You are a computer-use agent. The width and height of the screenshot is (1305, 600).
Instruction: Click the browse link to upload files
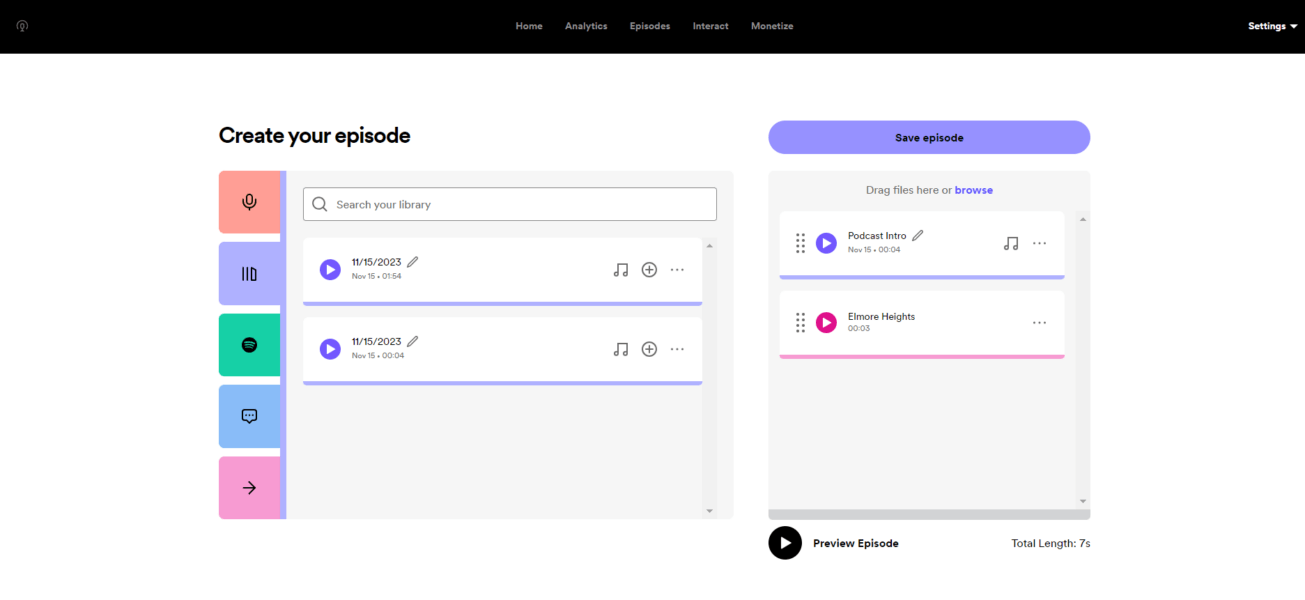pos(974,189)
